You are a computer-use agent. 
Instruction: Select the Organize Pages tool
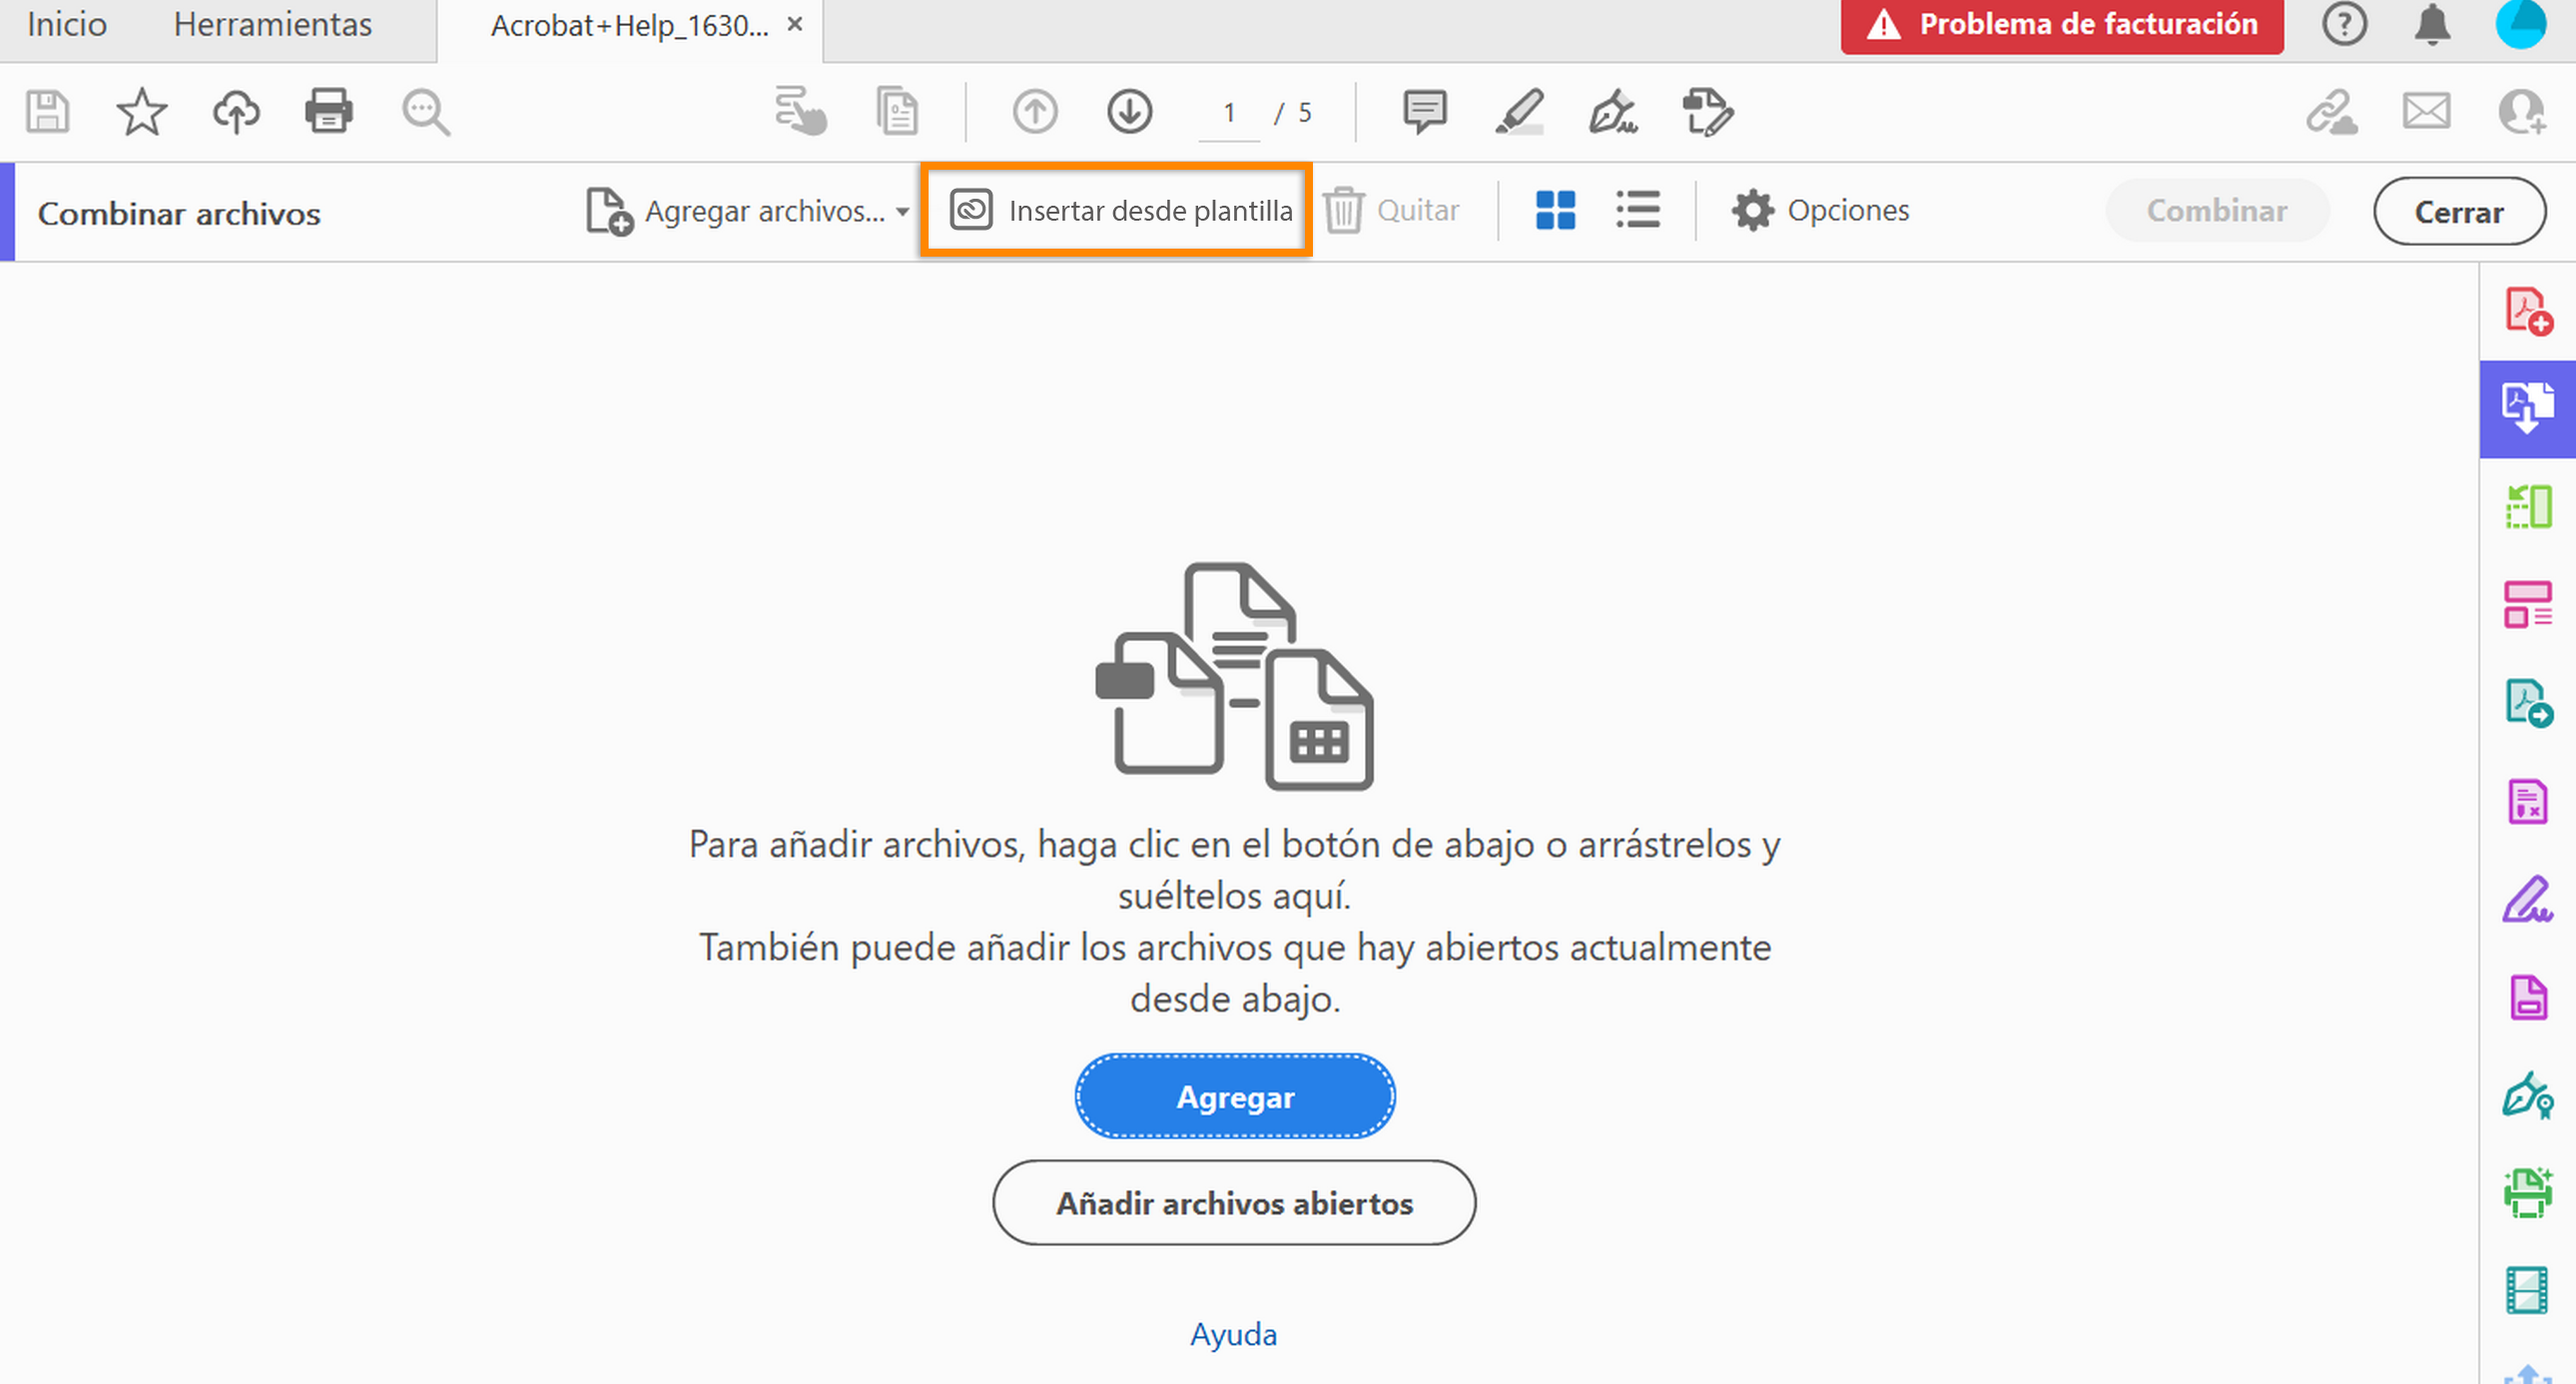click(x=2527, y=506)
